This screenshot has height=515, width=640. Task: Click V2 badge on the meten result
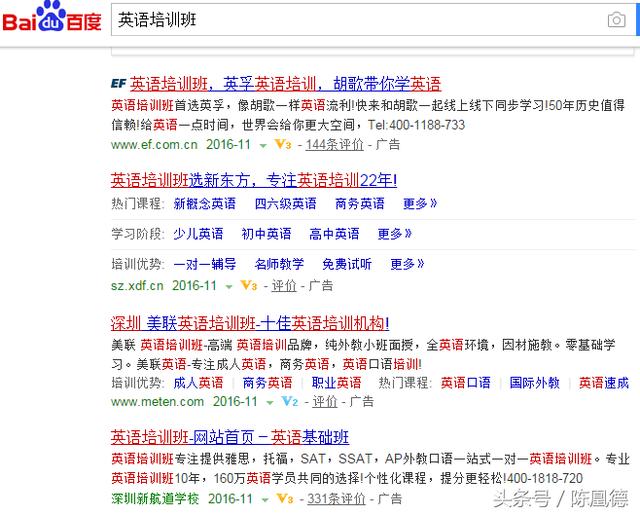coord(289,401)
